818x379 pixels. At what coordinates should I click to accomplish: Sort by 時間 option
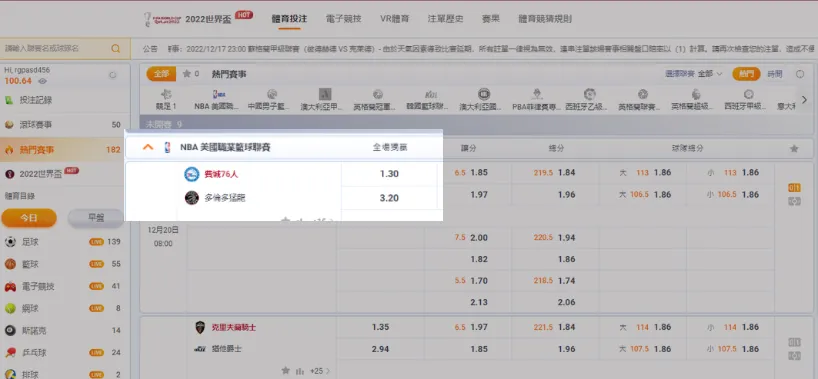pos(775,74)
